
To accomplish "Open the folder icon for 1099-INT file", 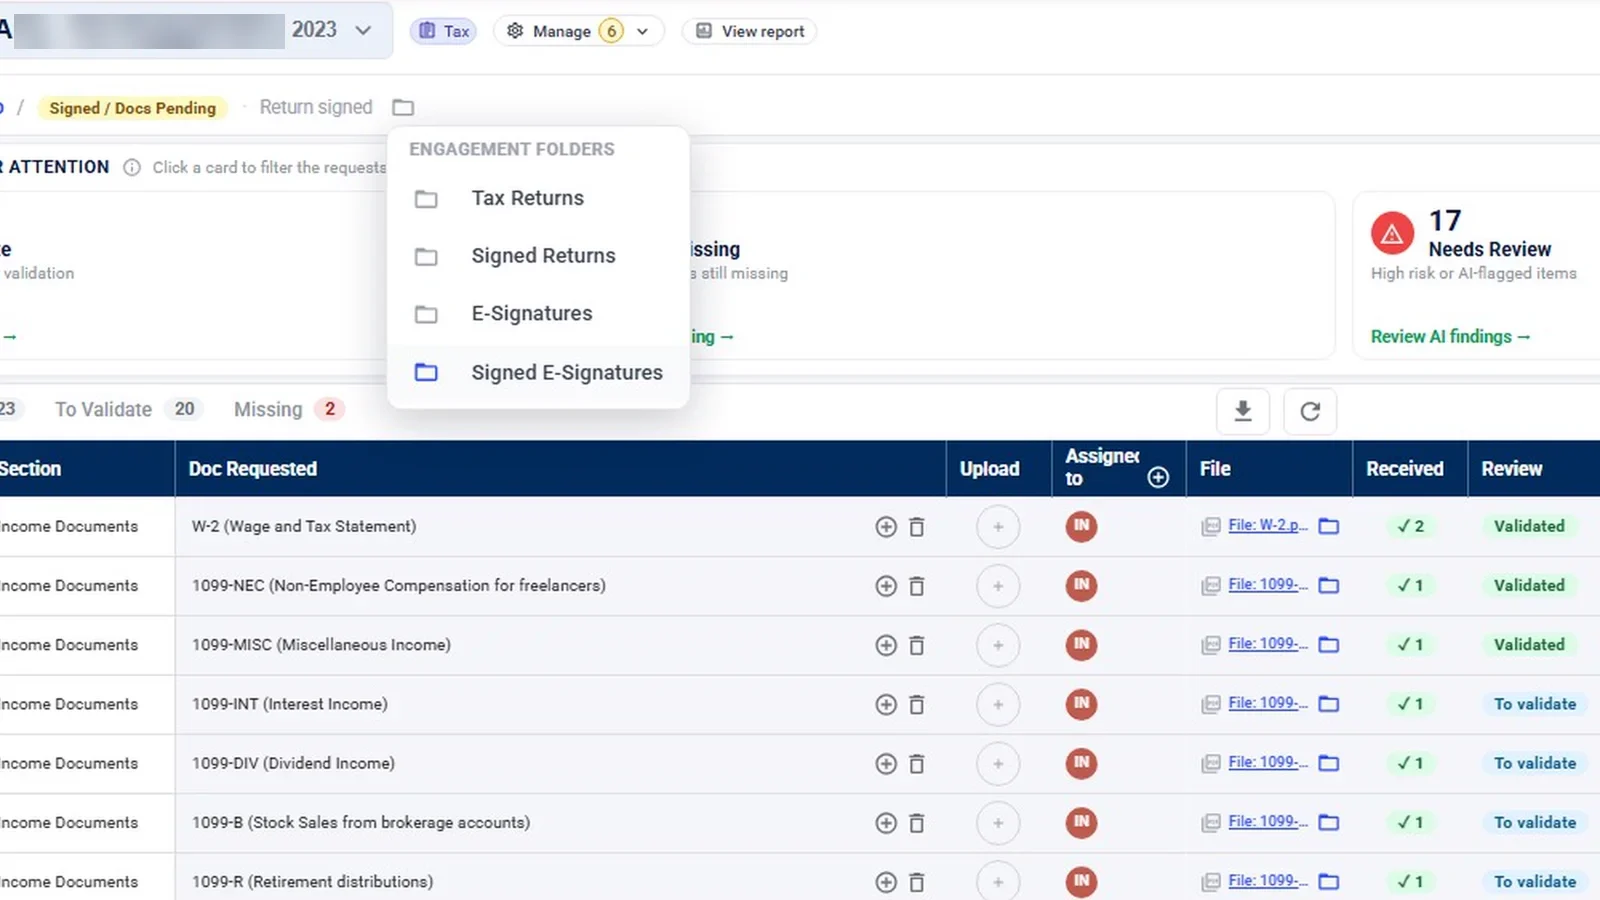I will [x=1329, y=704].
